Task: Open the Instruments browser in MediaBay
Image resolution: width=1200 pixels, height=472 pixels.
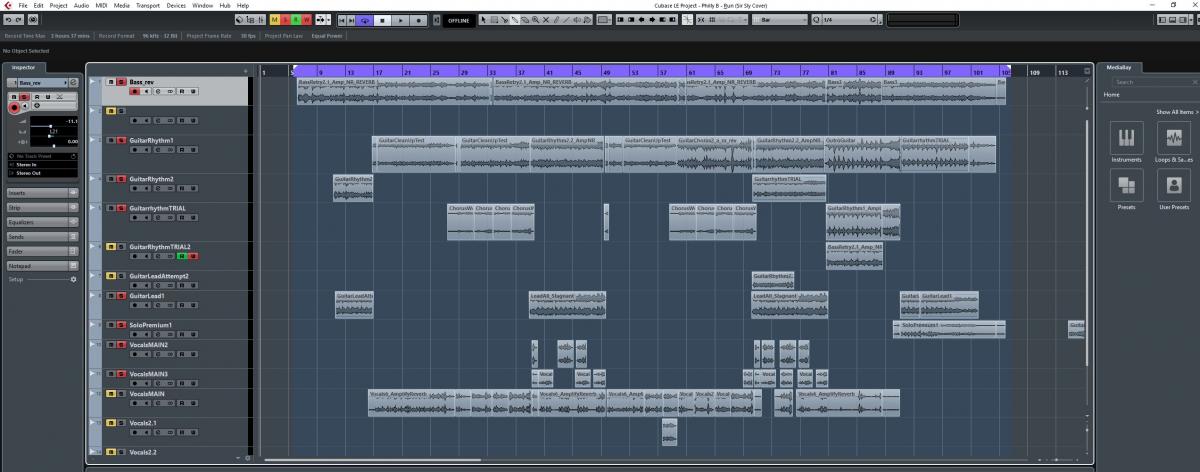Action: (x=1126, y=141)
